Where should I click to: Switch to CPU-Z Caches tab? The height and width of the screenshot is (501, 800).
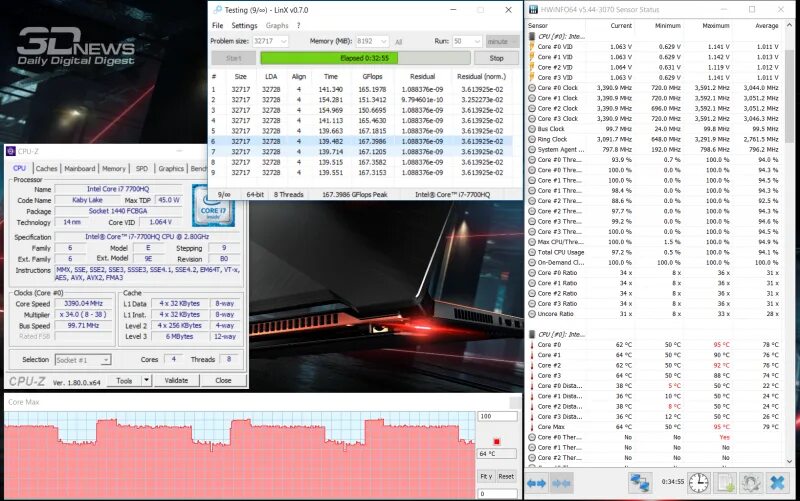tap(46, 168)
